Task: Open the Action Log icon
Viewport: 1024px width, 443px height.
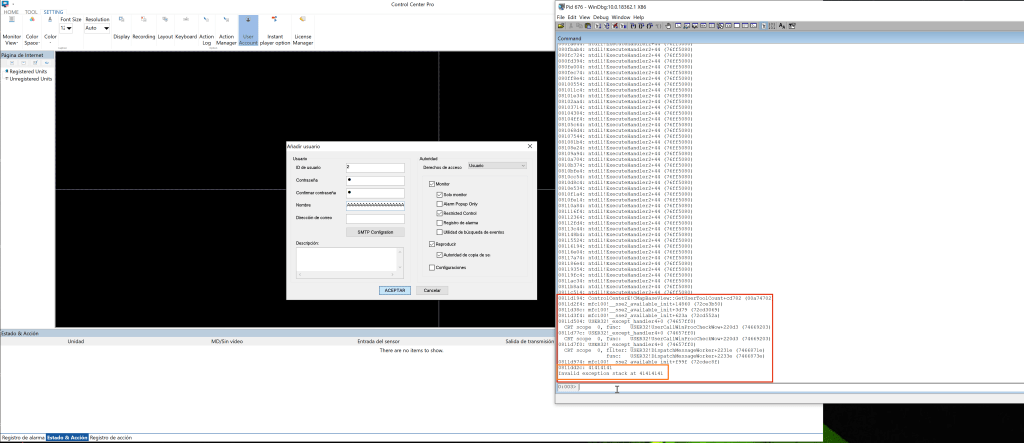Action: (x=206, y=32)
